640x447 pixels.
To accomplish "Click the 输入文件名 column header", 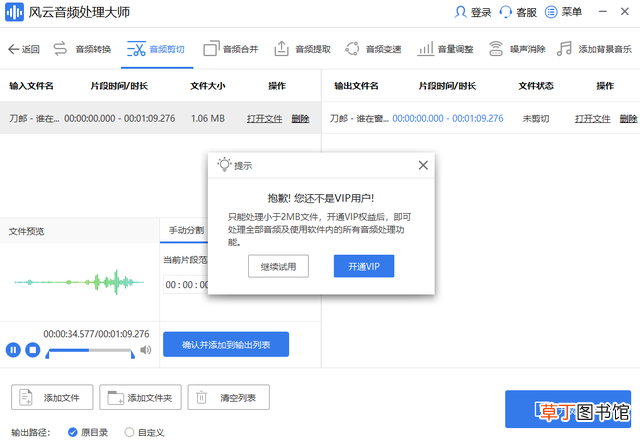I will tap(31, 86).
